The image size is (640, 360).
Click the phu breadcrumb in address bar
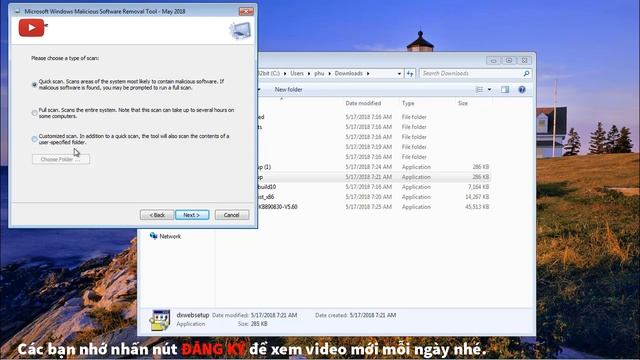[x=319, y=73]
